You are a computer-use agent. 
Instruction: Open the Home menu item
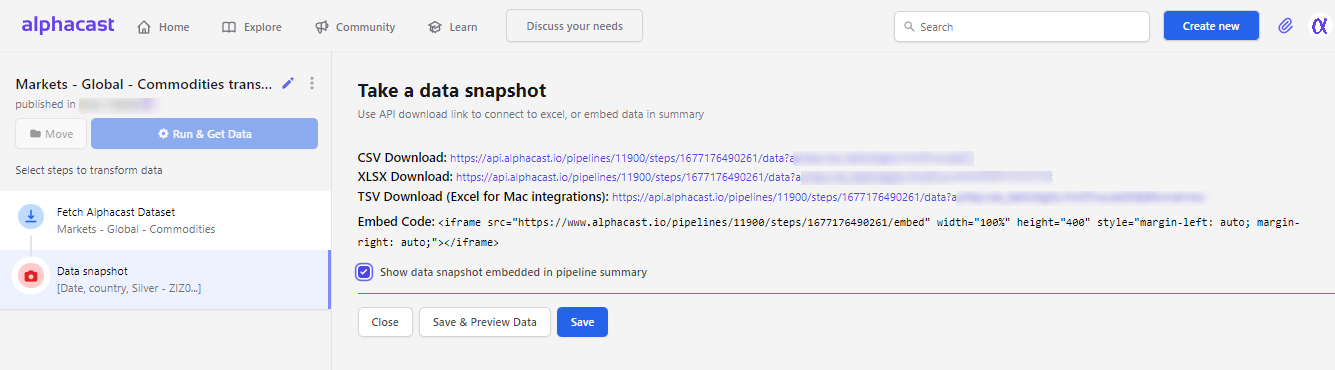tap(163, 27)
